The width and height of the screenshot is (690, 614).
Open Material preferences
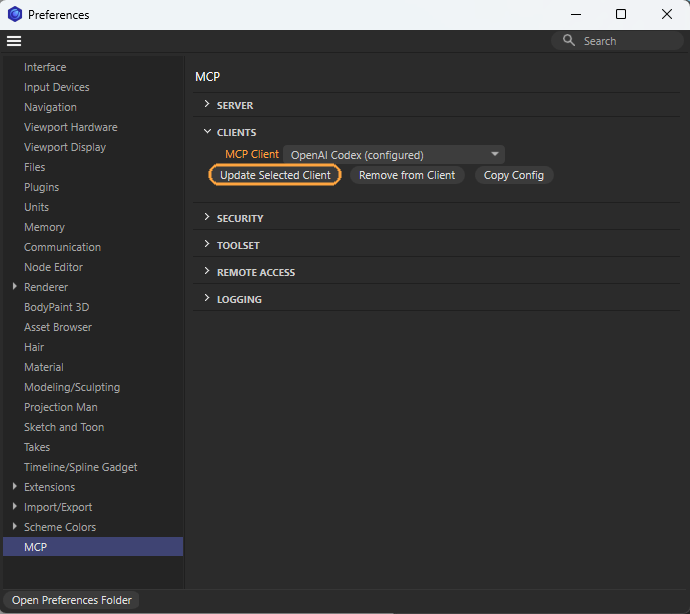click(44, 367)
